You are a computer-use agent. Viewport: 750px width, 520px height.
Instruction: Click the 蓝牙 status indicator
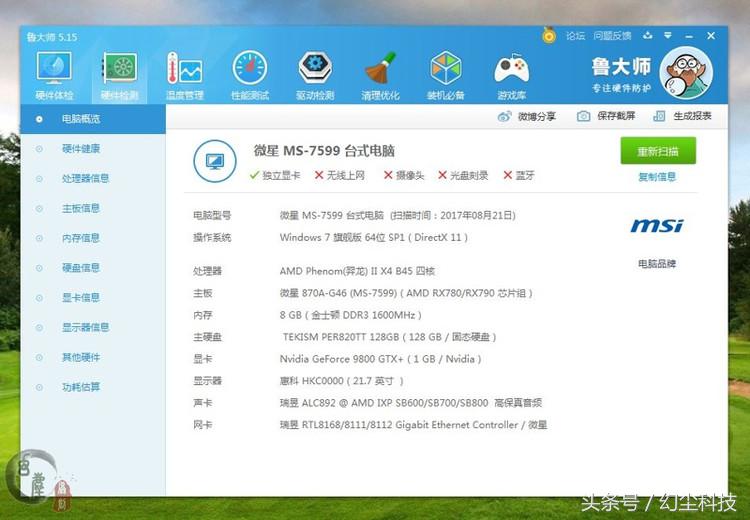click(x=519, y=176)
